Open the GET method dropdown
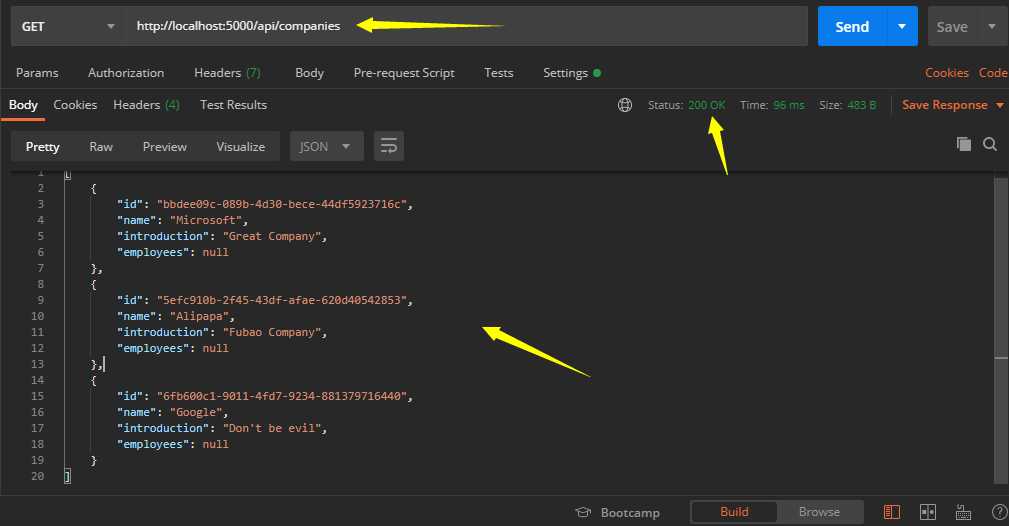 68,26
